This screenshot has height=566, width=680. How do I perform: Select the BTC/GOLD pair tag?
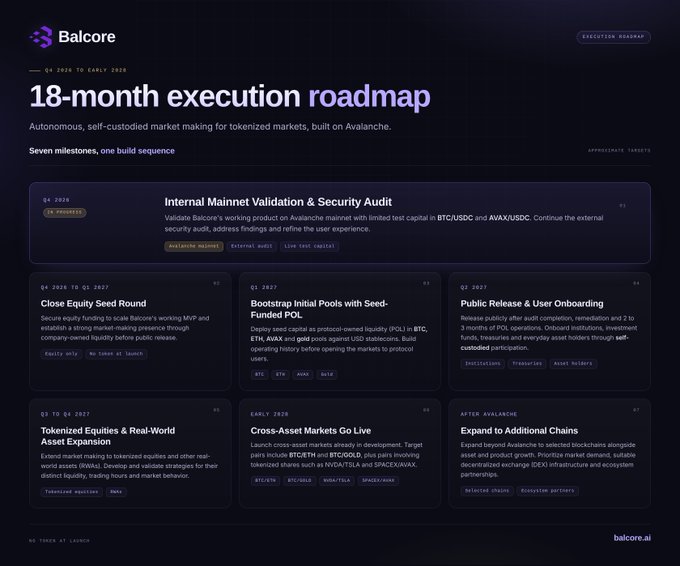click(300, 481)
